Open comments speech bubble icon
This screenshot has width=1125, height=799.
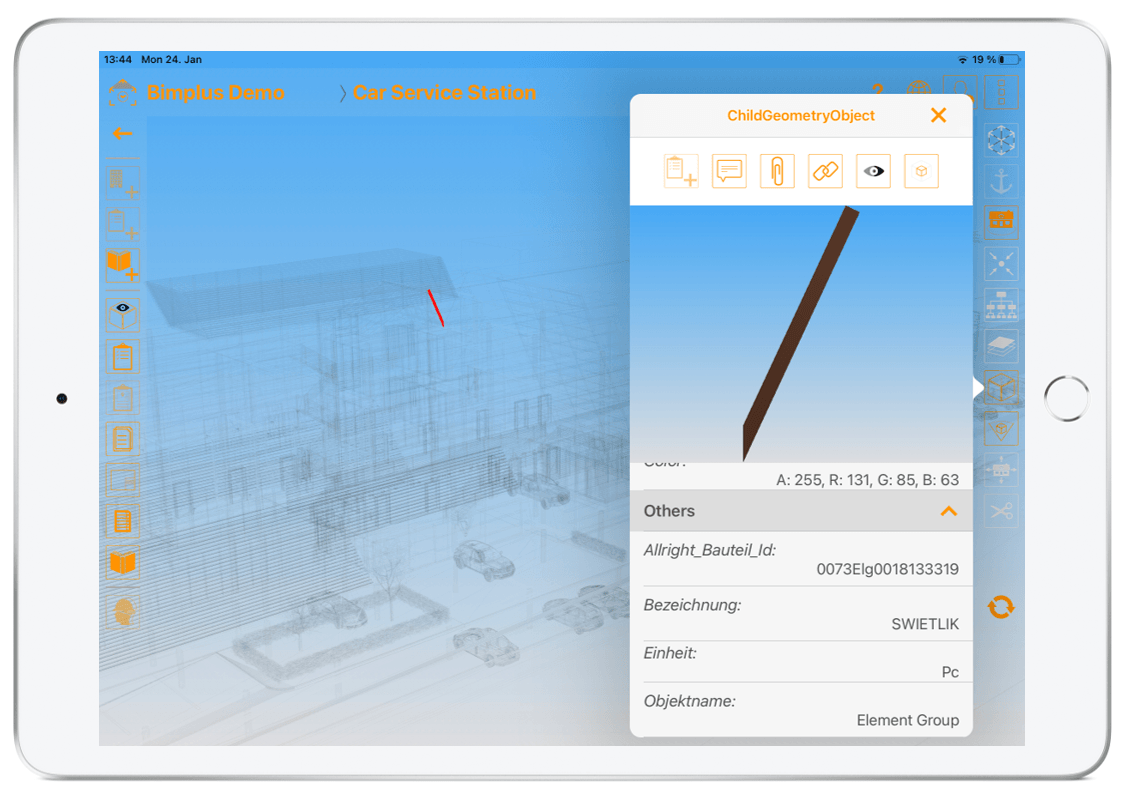729,171
